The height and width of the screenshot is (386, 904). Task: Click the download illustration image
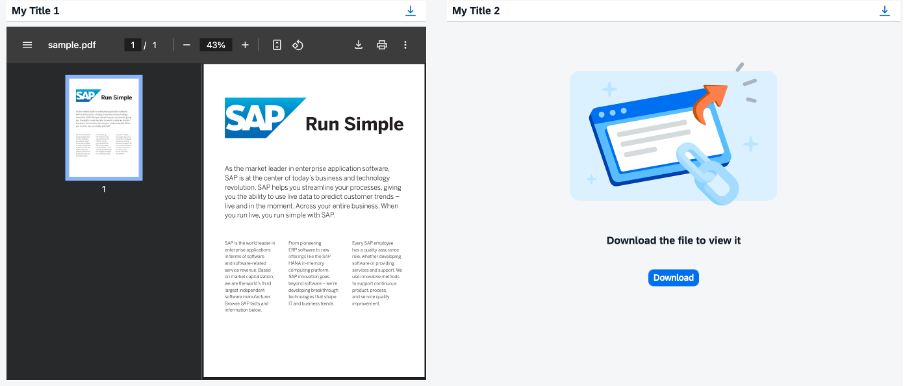tap(673, 134)
